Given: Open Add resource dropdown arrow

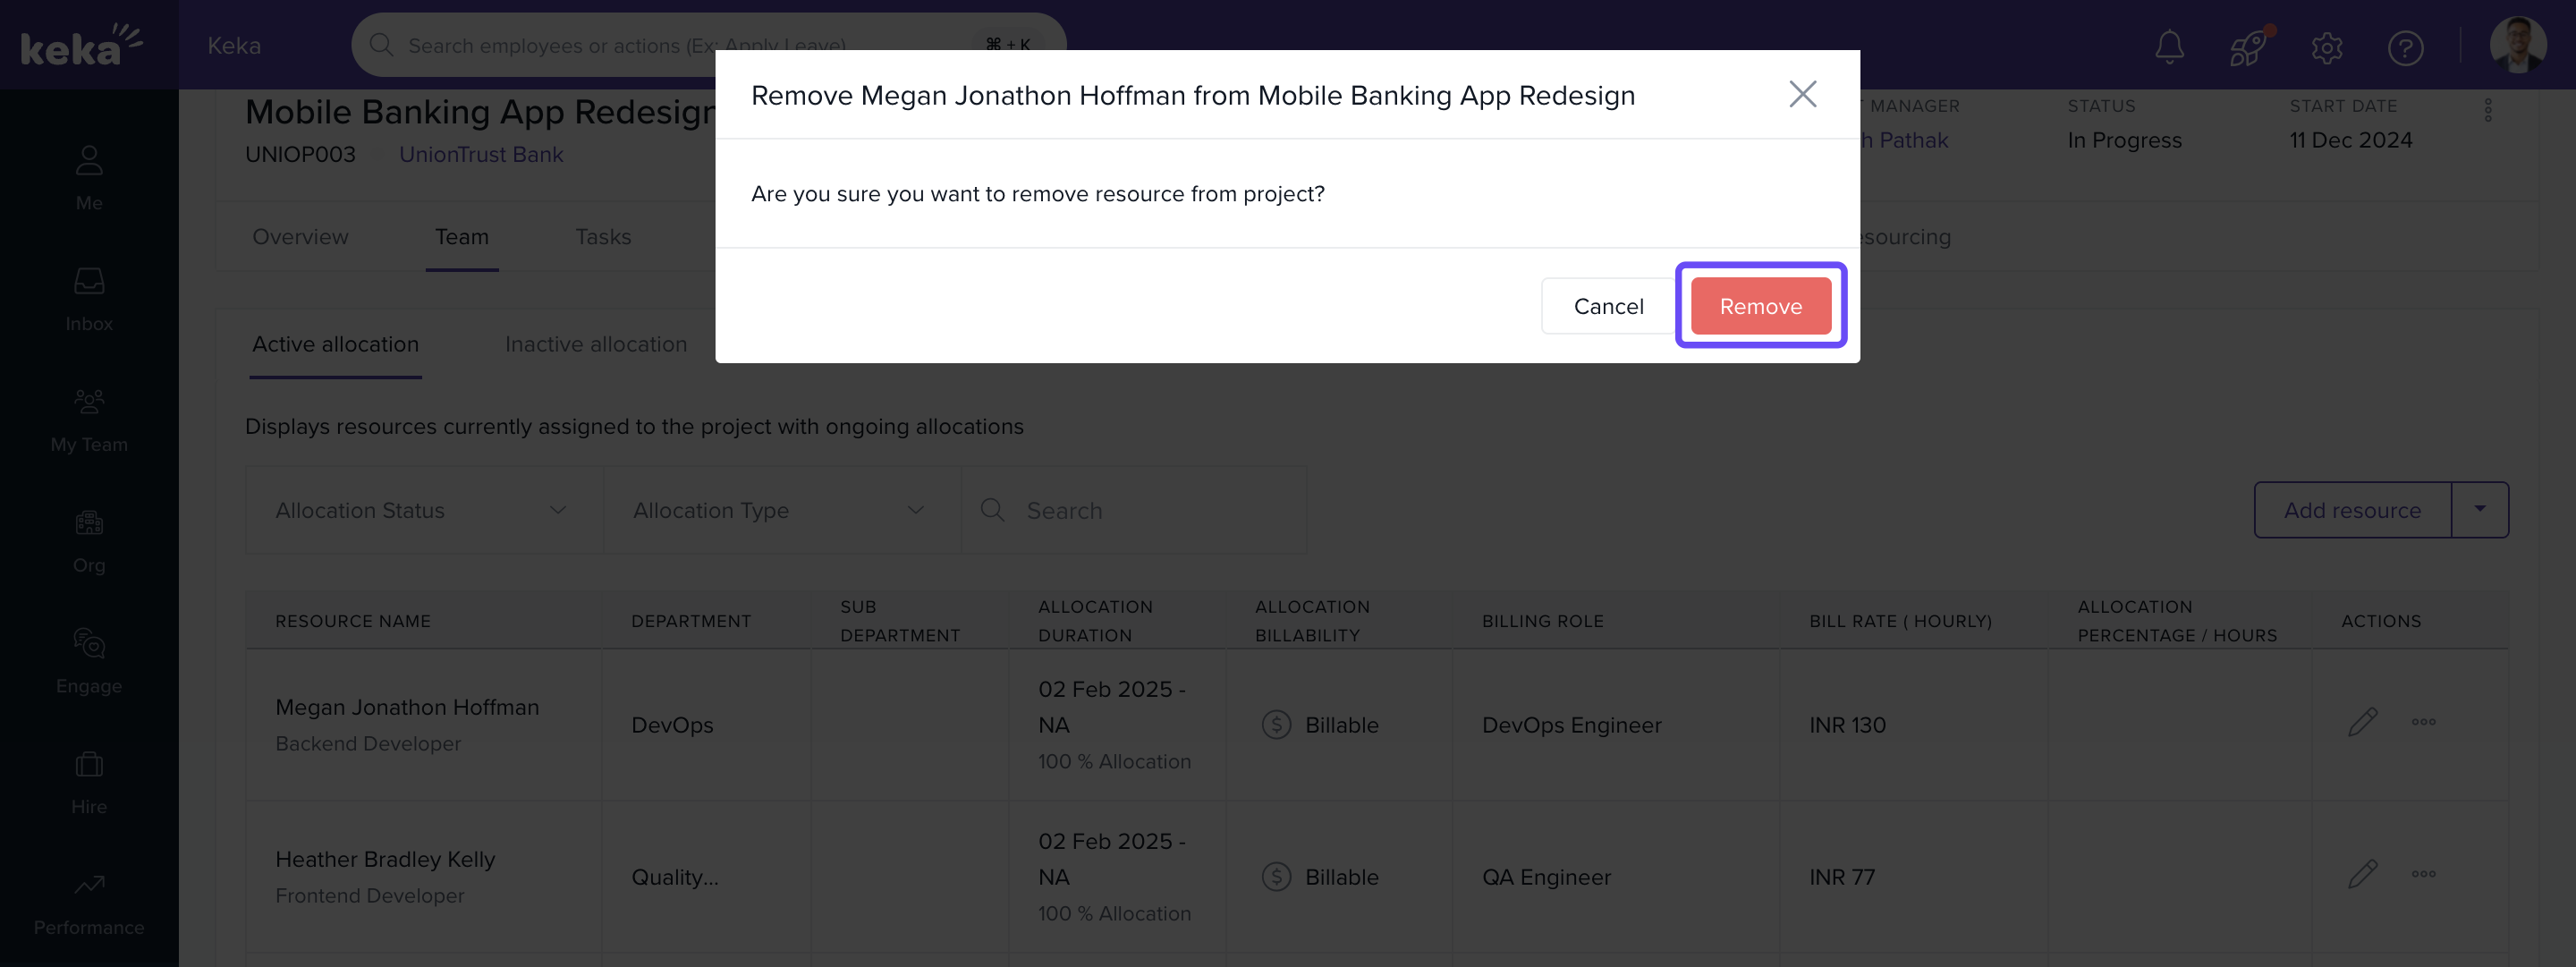Looking at the screenshot, I should click(x=2479, y=510).
